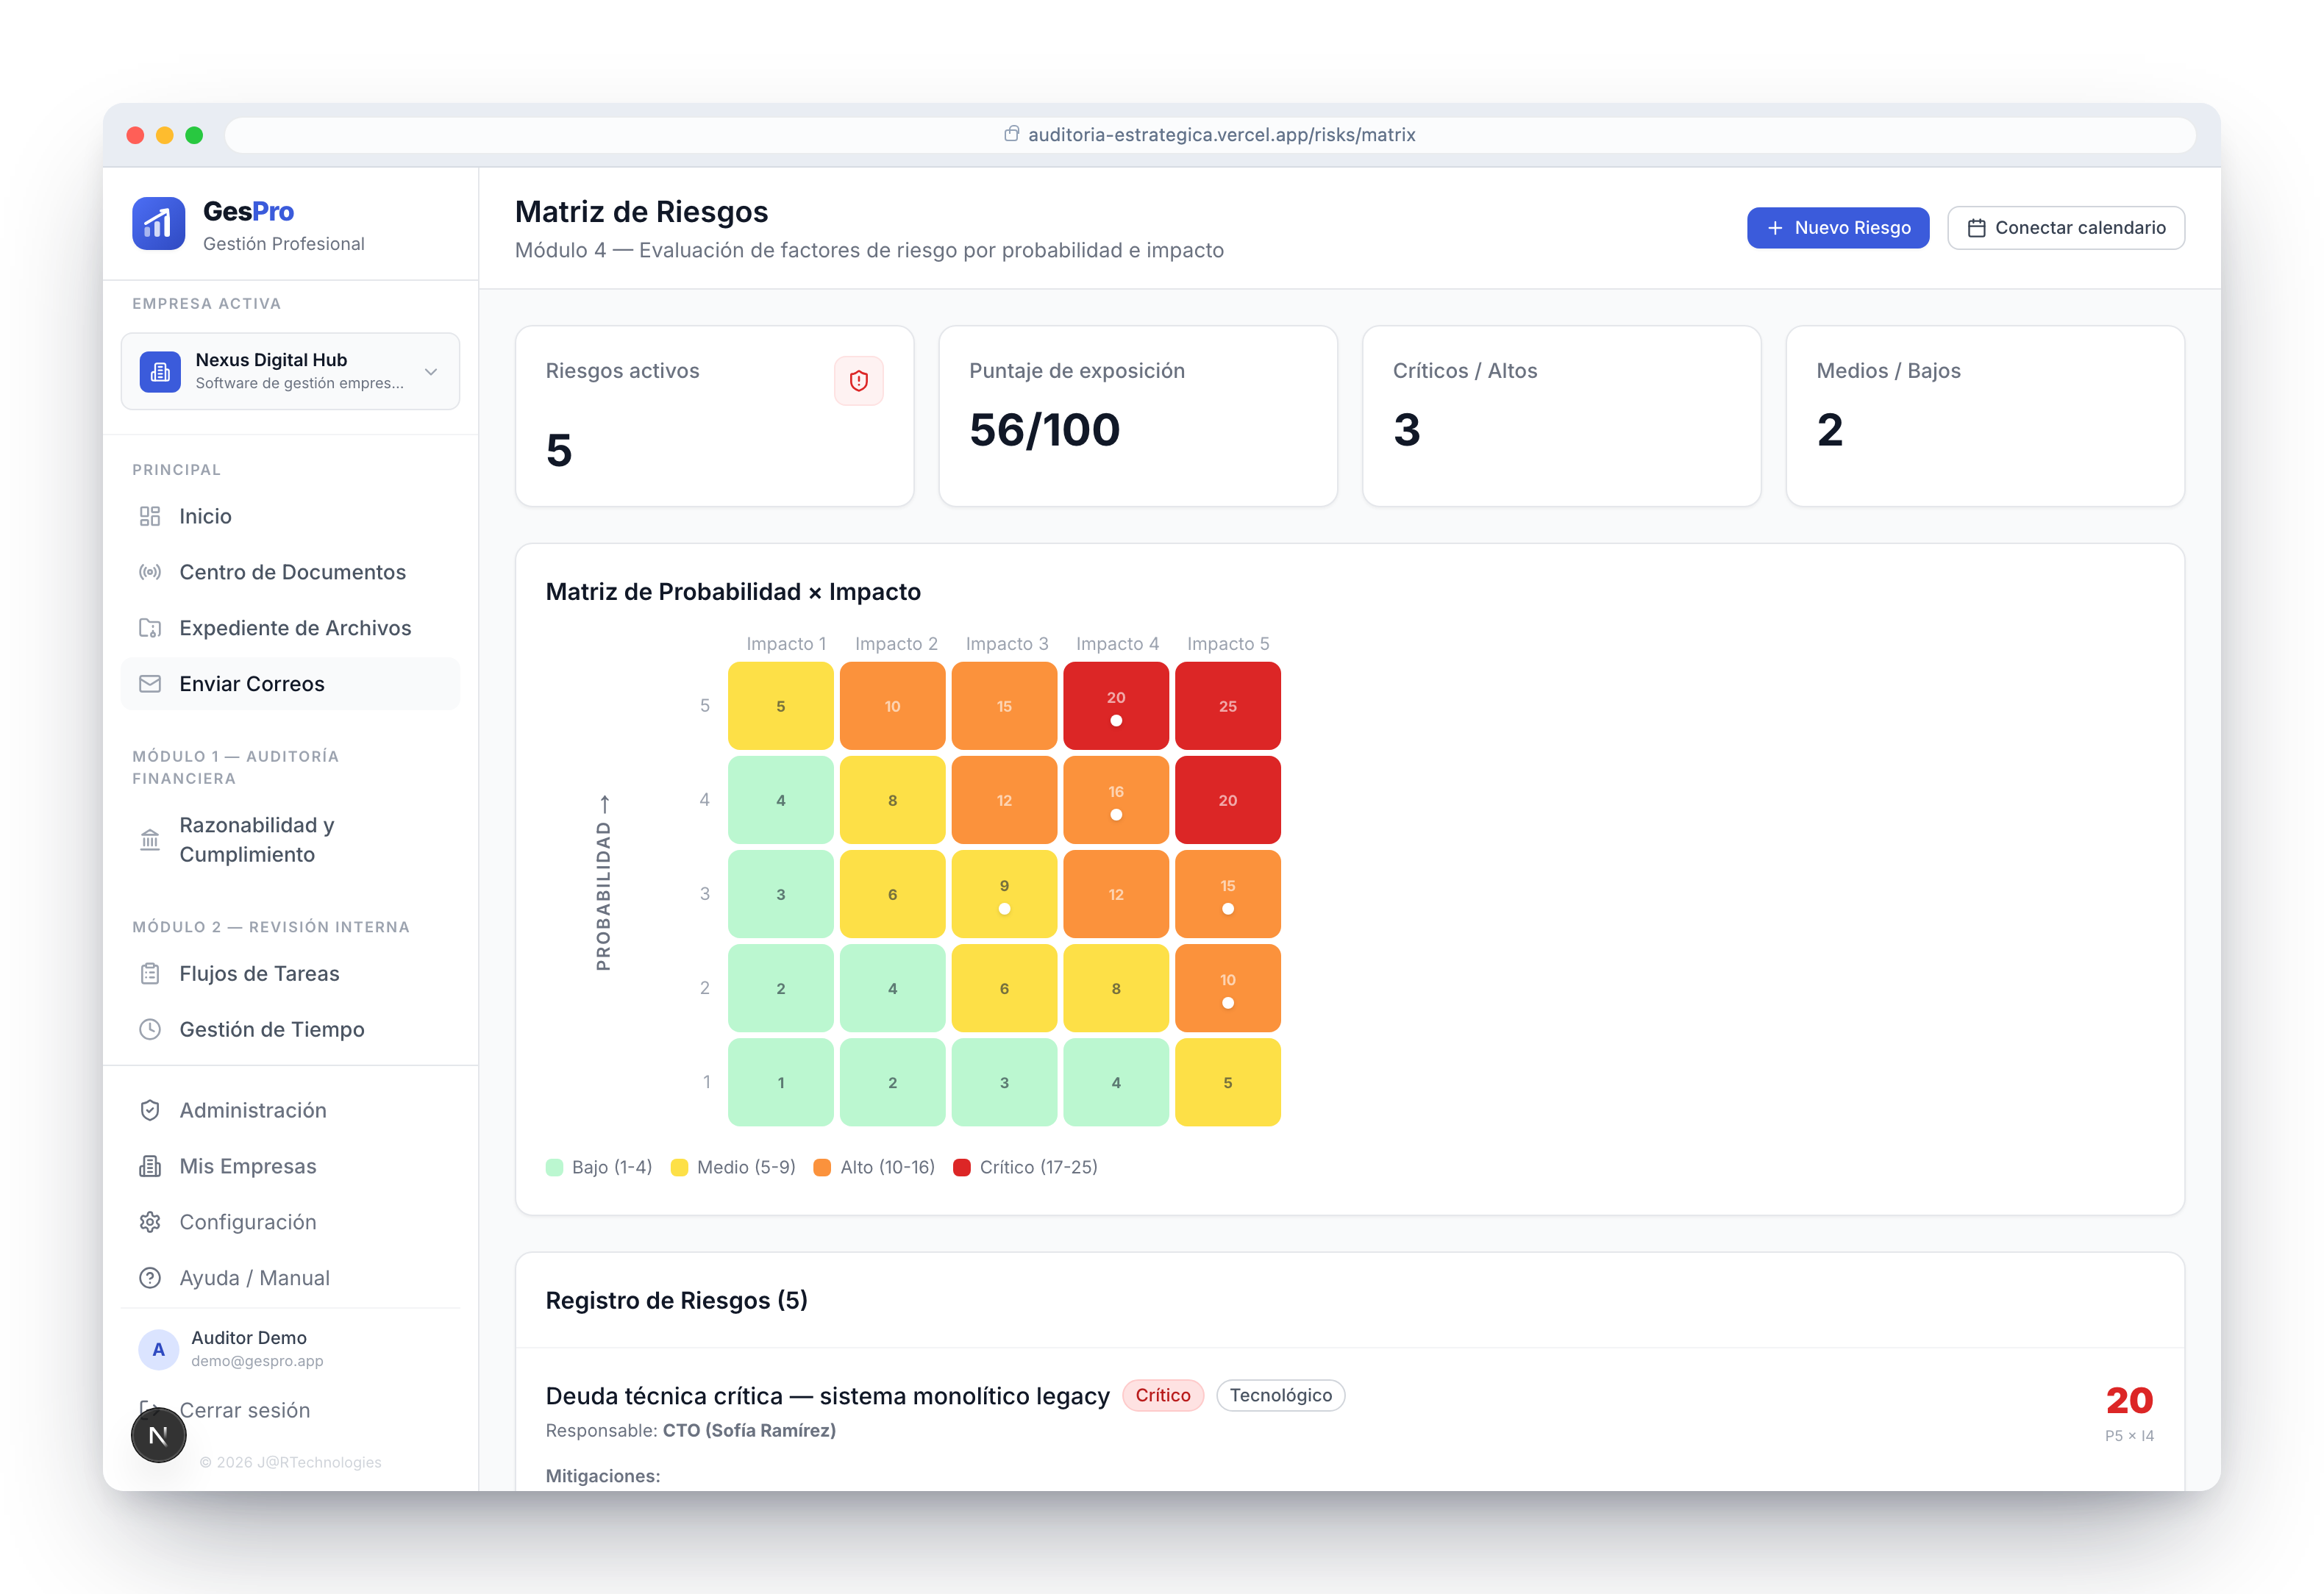
Task: Click the Gestión de Tiempo clock icon
Action: [x=150, y=1030]
